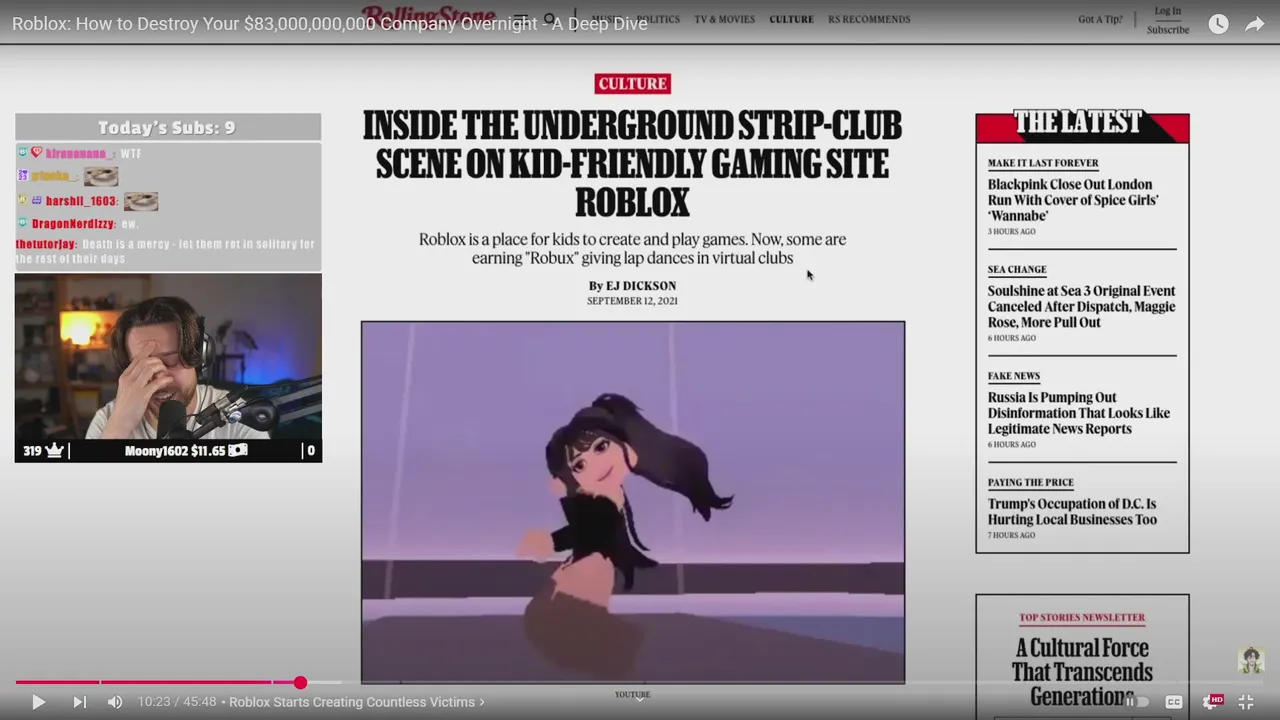Viewport: 1280px width, 720px height.
Task: Click the 'Make It Last Forever' label
Action: pyautogui.click(x=1043, y=163)
